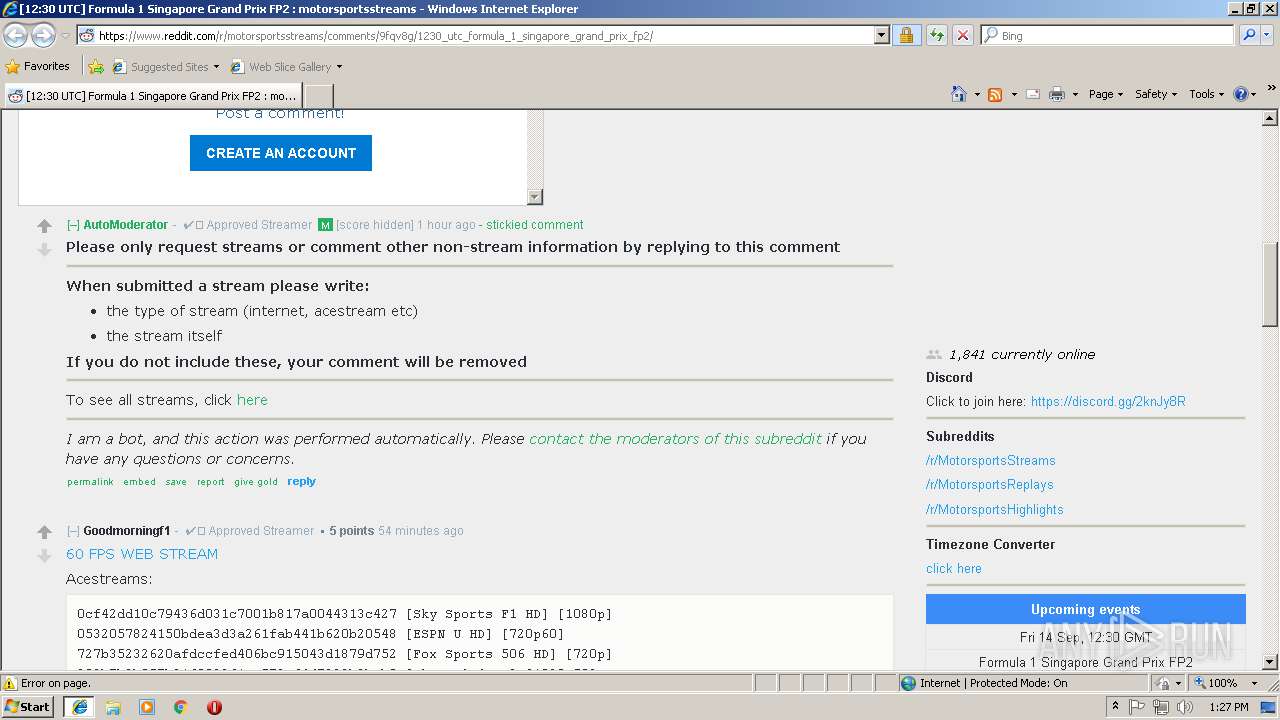Open the network tray icon
The image size is (1280, 720).
[x=1161, y=707]
